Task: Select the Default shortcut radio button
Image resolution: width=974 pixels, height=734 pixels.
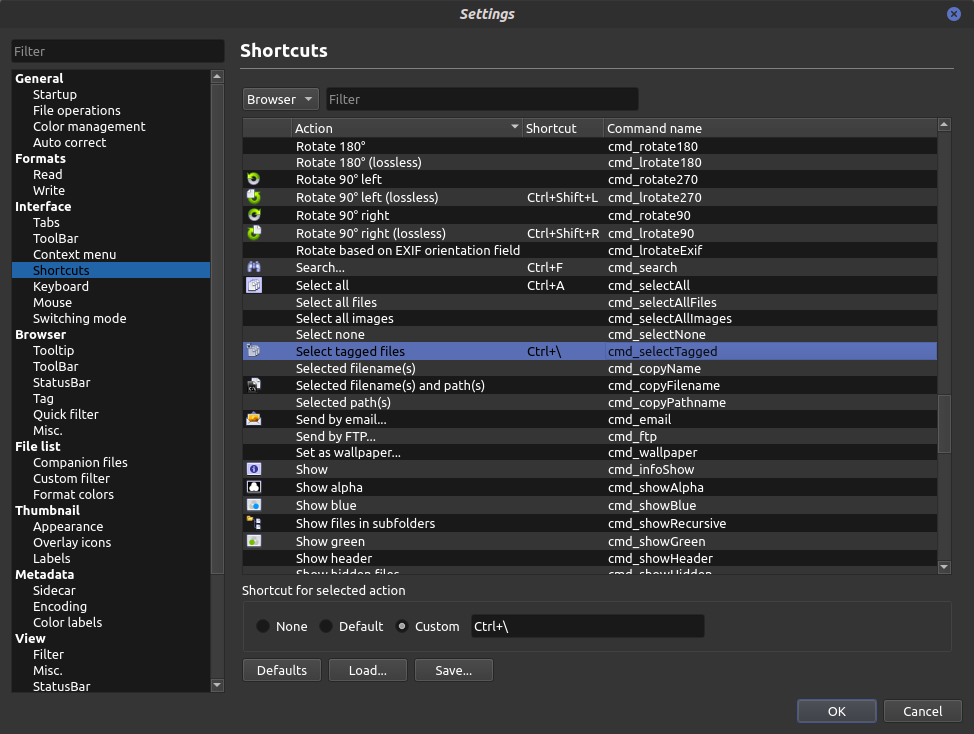Action: [x=328, y=626]
